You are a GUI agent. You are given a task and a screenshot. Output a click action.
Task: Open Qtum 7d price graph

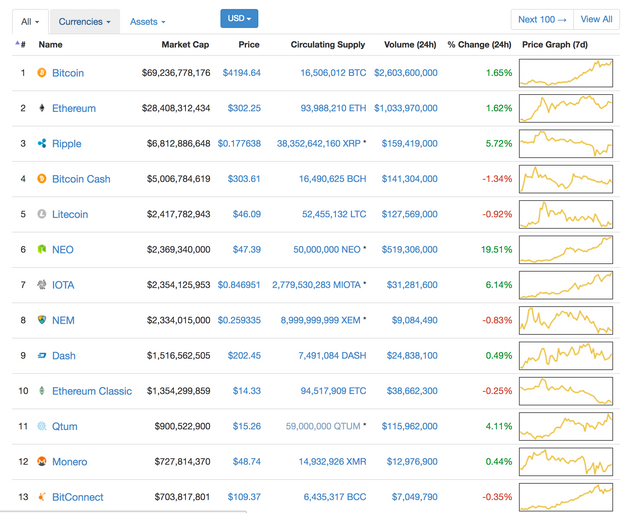pyautogui.click(x=566, y=426)
